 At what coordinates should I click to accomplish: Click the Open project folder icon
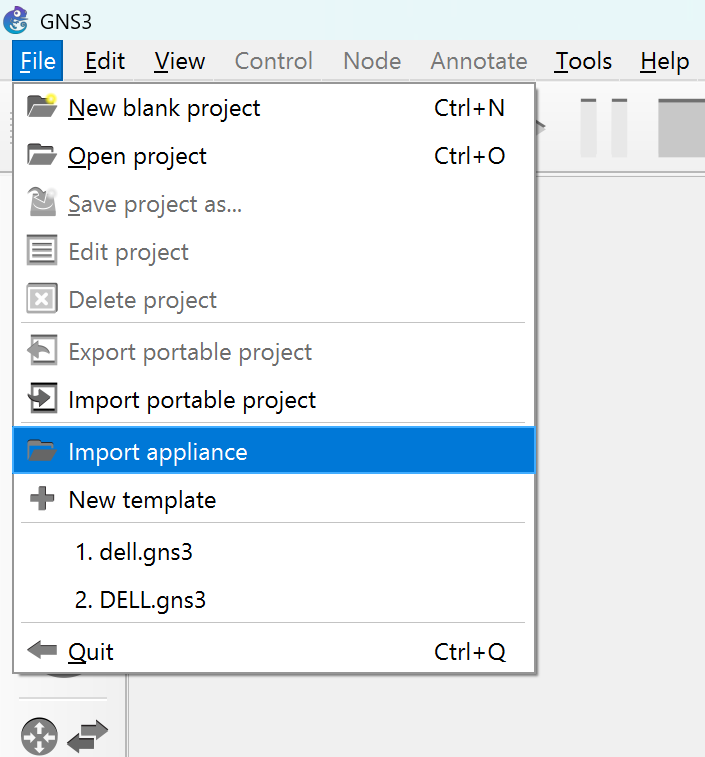[42, 155]
